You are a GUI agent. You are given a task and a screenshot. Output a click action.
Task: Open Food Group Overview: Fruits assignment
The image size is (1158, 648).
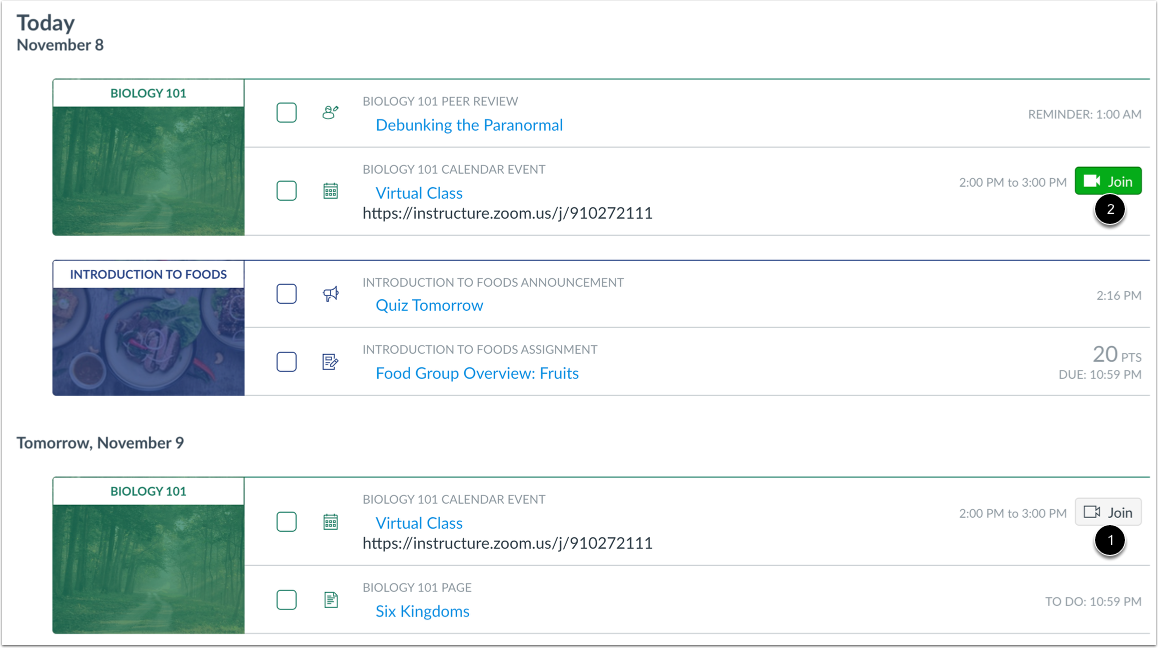477,373
